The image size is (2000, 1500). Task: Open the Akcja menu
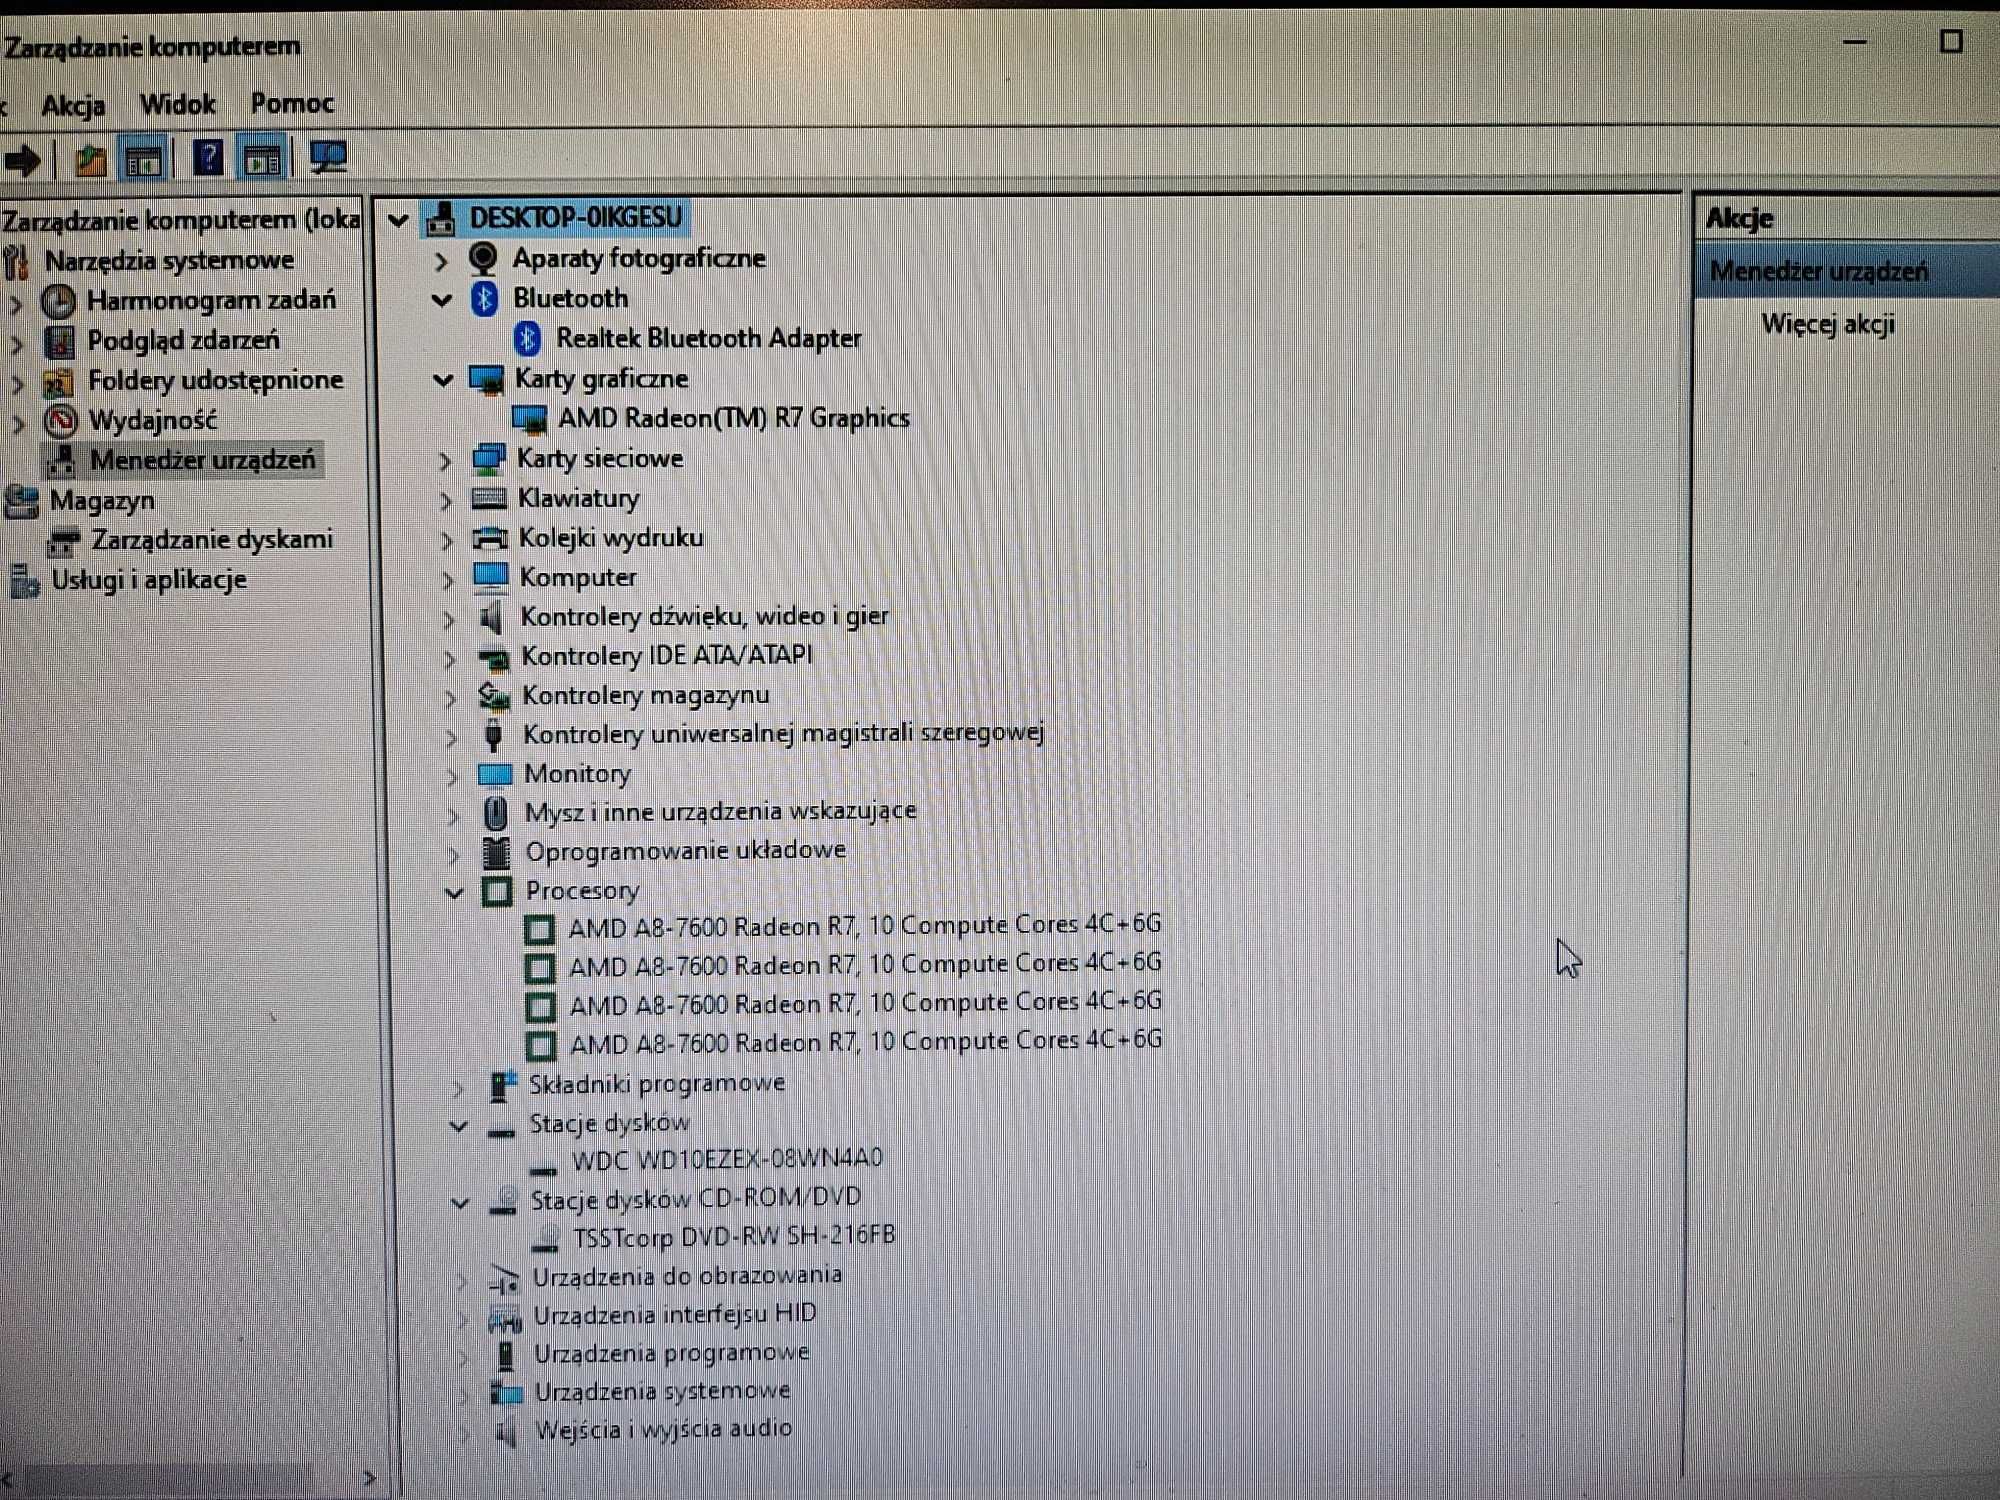[x=73, y=105]
